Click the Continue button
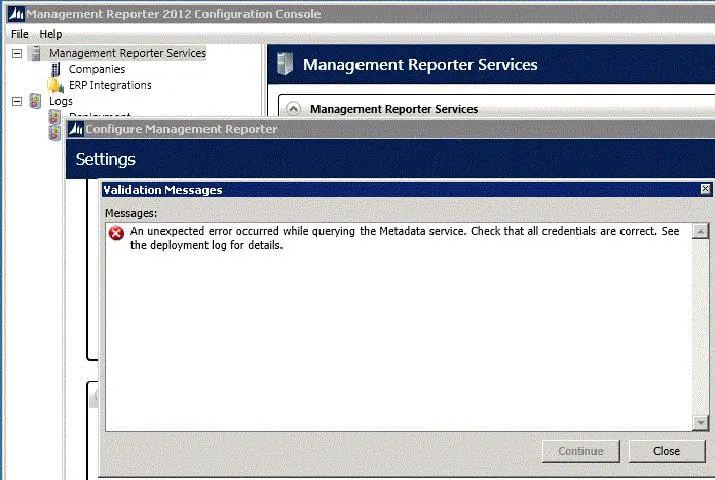Viewport: 715px width, 480px height. (x=580, y=451)
